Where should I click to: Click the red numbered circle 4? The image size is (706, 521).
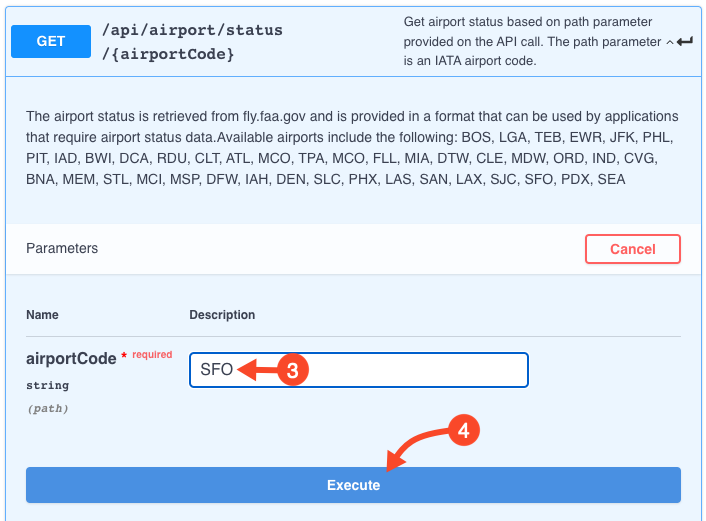[x=464, y=430]
